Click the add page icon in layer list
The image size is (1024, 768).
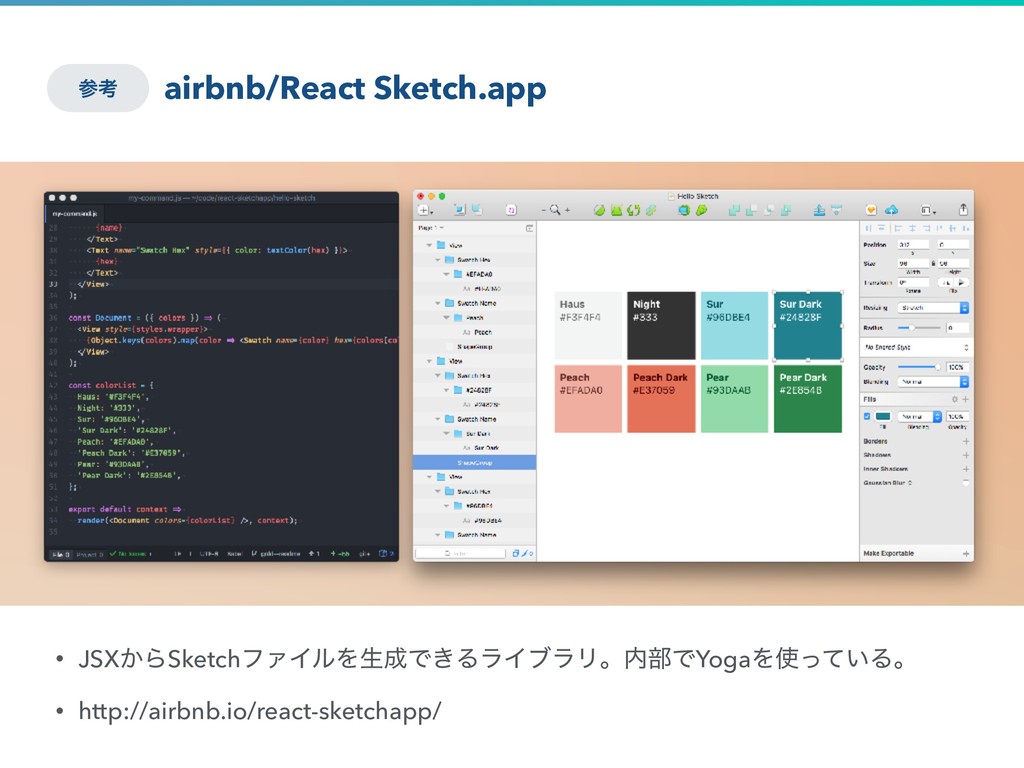[x=529, y=228]
